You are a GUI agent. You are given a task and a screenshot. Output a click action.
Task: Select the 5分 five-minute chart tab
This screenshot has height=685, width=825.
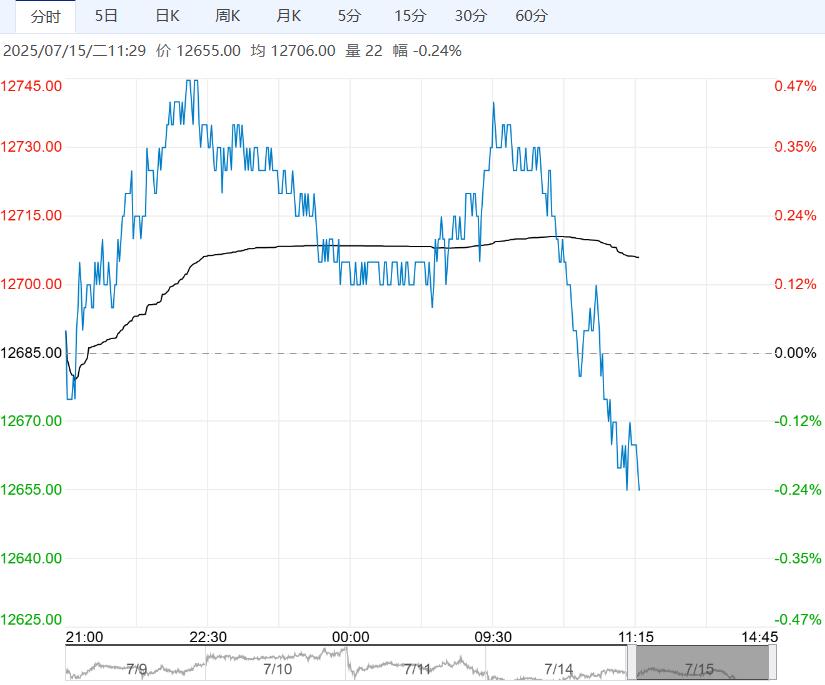click(x=349, y=16)
